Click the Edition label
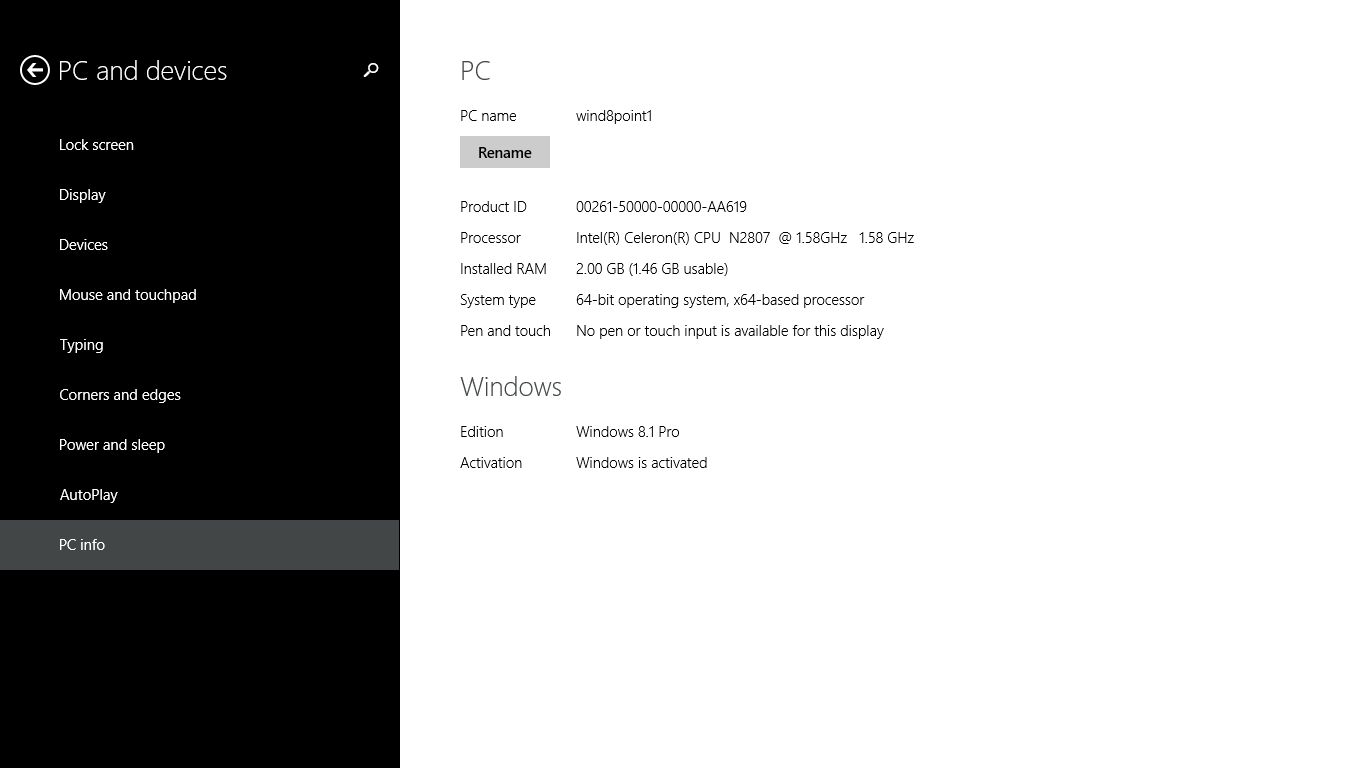 (482, 432)
